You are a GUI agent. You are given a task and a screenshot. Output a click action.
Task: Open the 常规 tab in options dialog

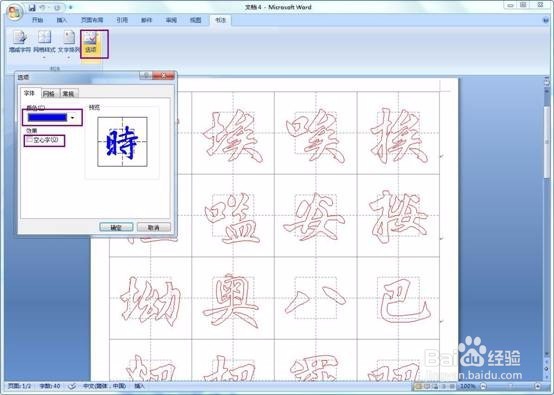(69, 94)
